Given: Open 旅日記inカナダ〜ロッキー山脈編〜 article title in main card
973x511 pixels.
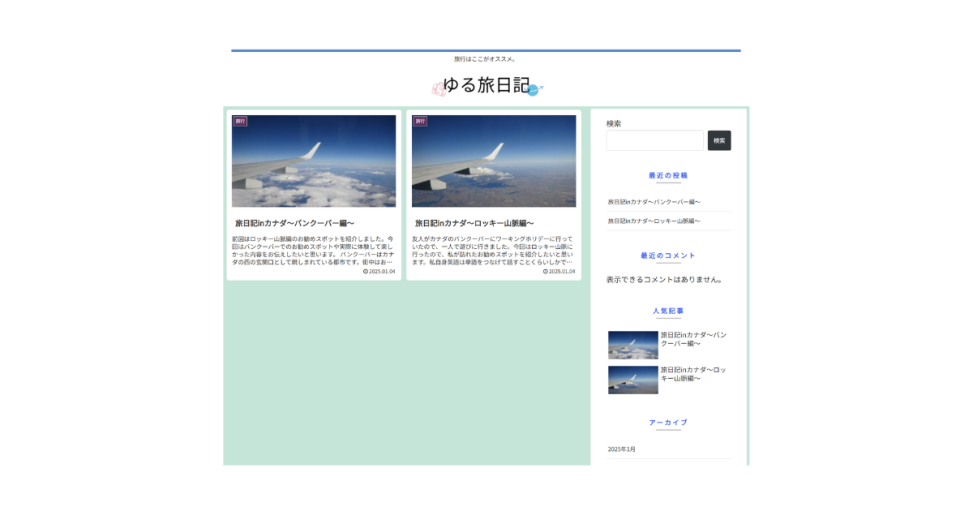Looking at the screenshot, I should coord(474,223).
